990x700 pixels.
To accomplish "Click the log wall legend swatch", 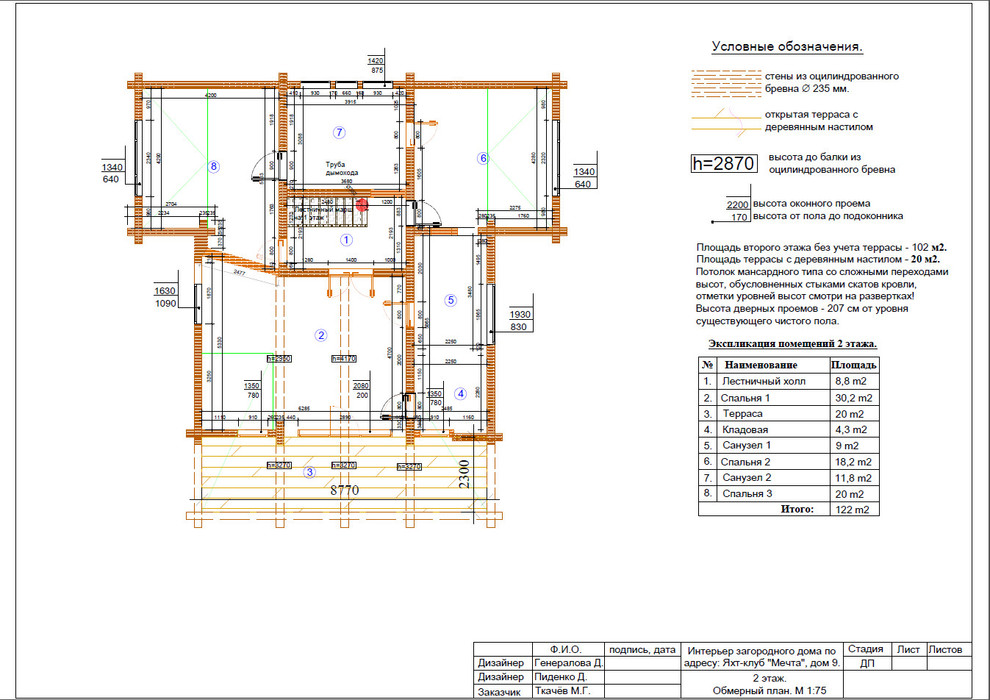I will click(x=726, y=82).
